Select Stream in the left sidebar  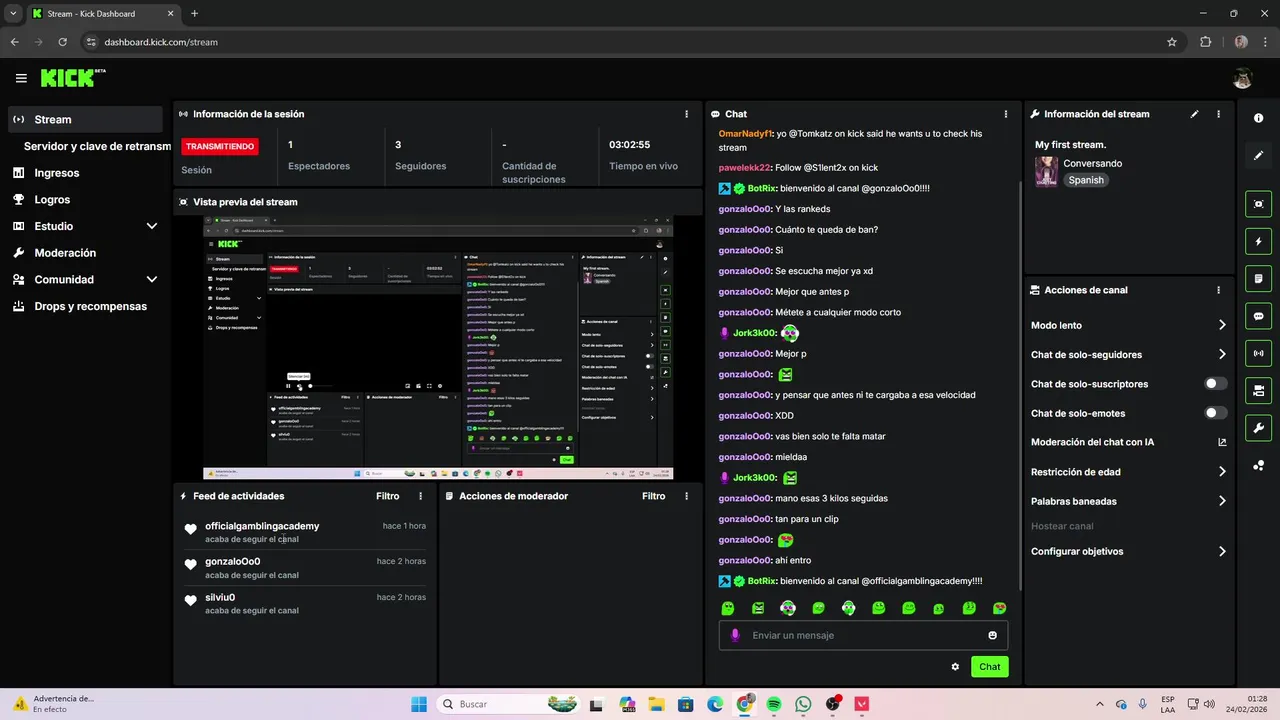pos(85,119)
